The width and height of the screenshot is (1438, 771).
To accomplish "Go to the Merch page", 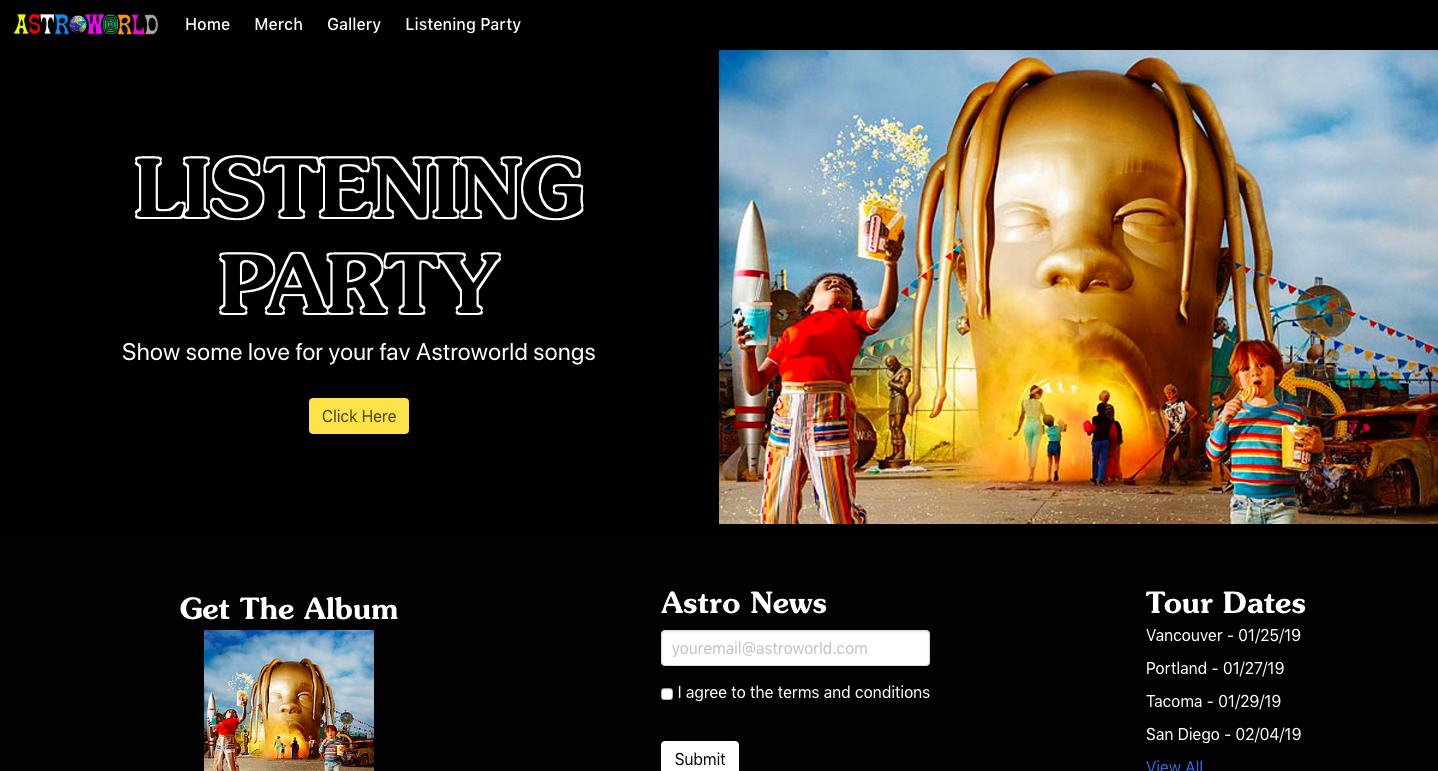I will click(278, 24).
